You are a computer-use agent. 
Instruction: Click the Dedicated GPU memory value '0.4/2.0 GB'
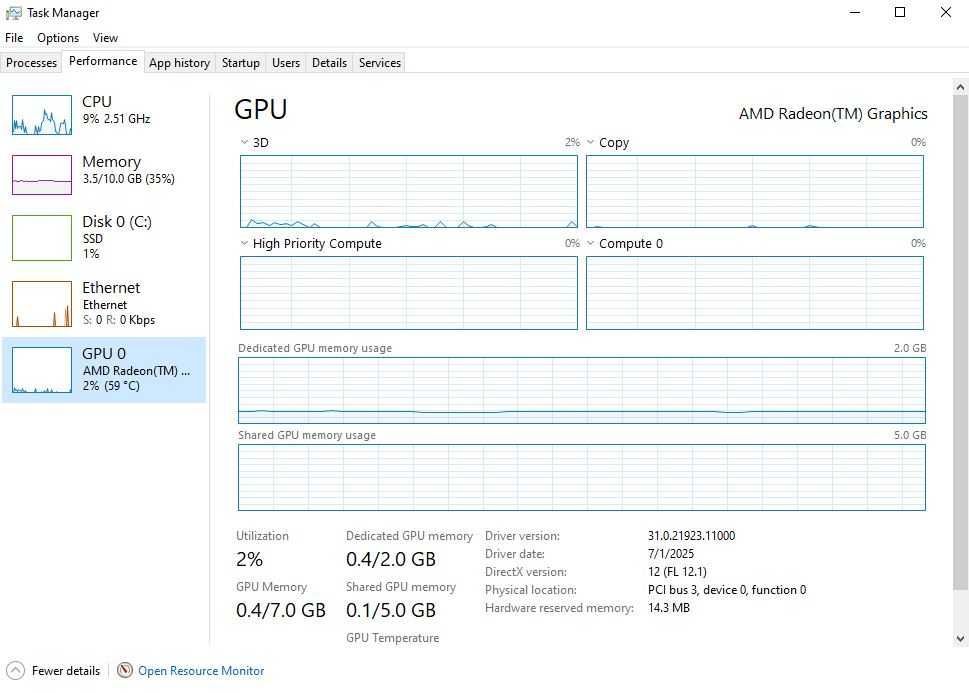pos(391,559)
